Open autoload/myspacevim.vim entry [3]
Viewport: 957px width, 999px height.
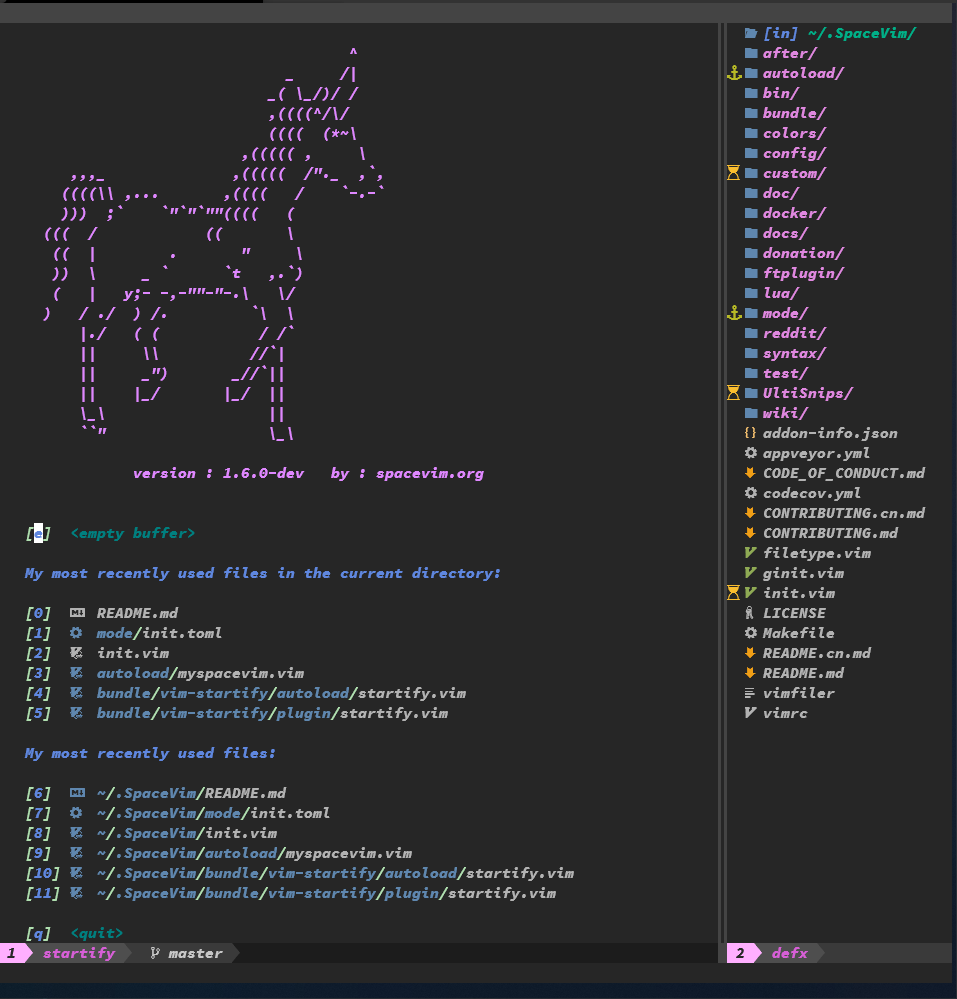point(200,673)
